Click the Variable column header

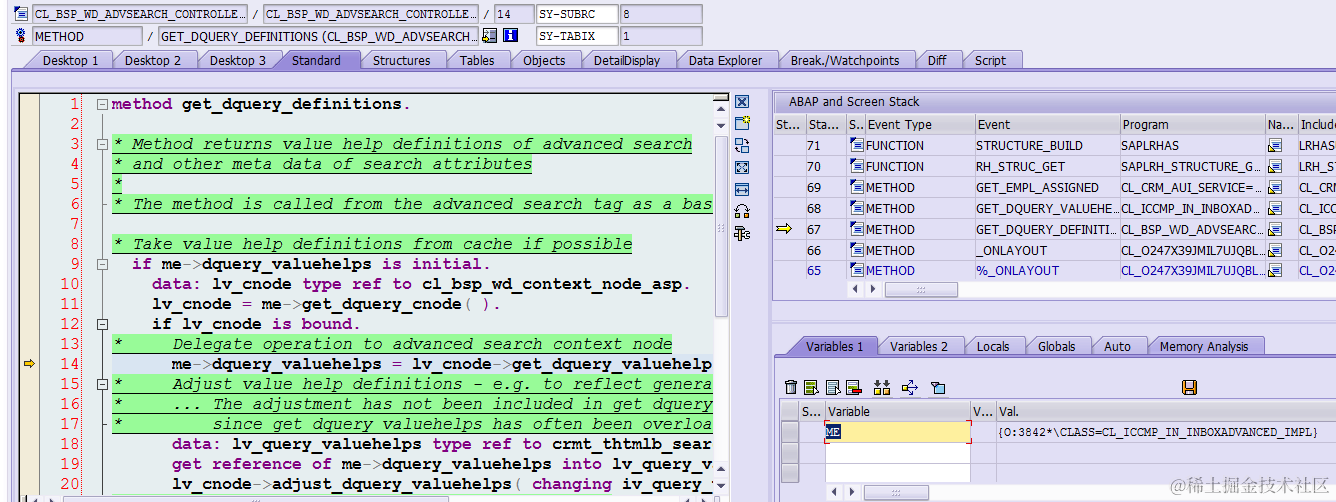[897, 411]
